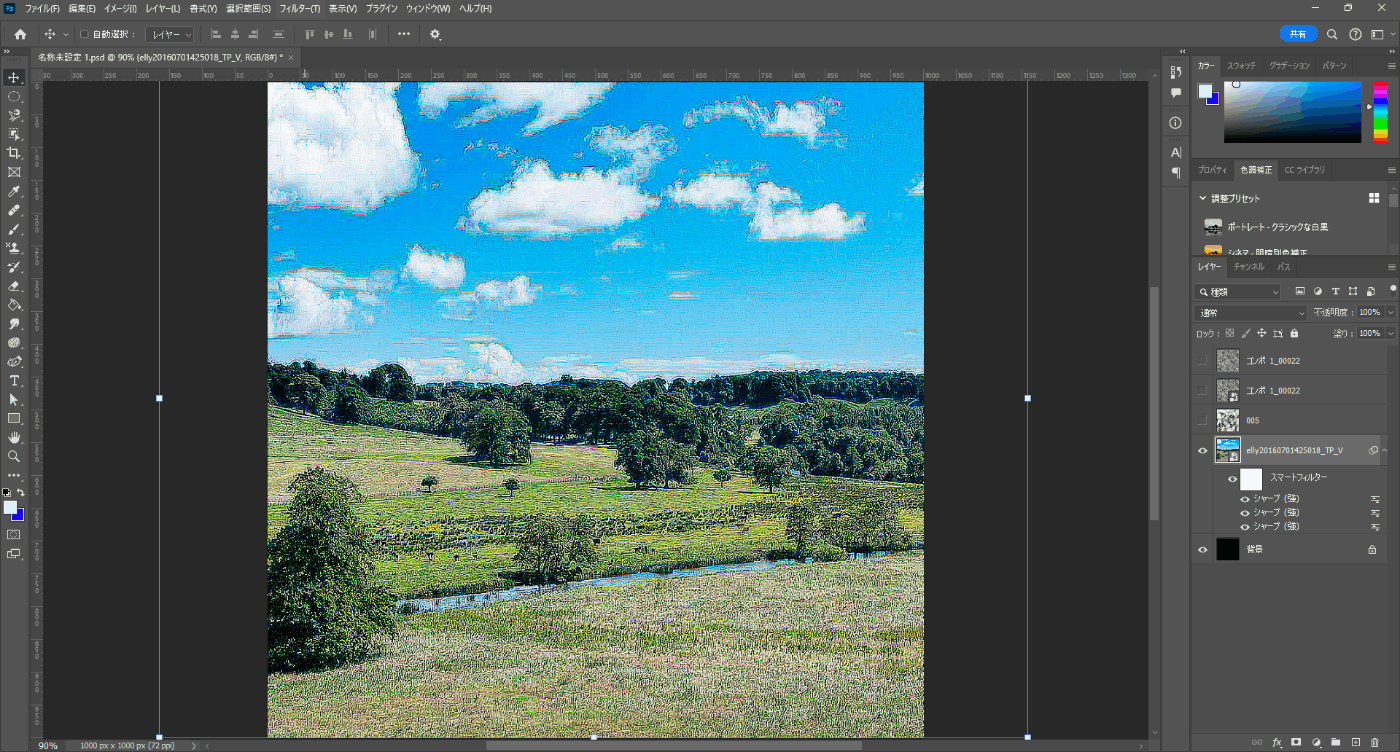Click the fx layer style icon
The width and height of the screenshot is (1400, 752).
pyautogui.click(x=1277, y=742)
